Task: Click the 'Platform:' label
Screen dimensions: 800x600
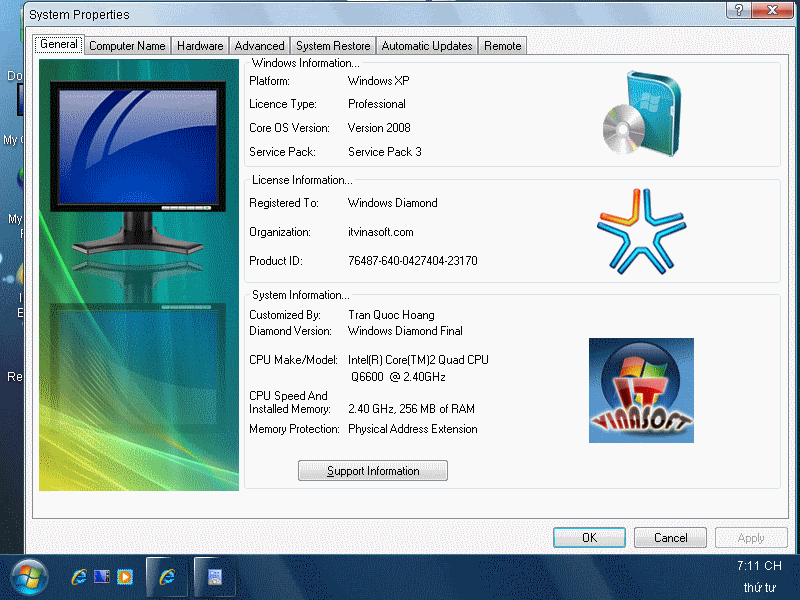Action: pos(269,81)
